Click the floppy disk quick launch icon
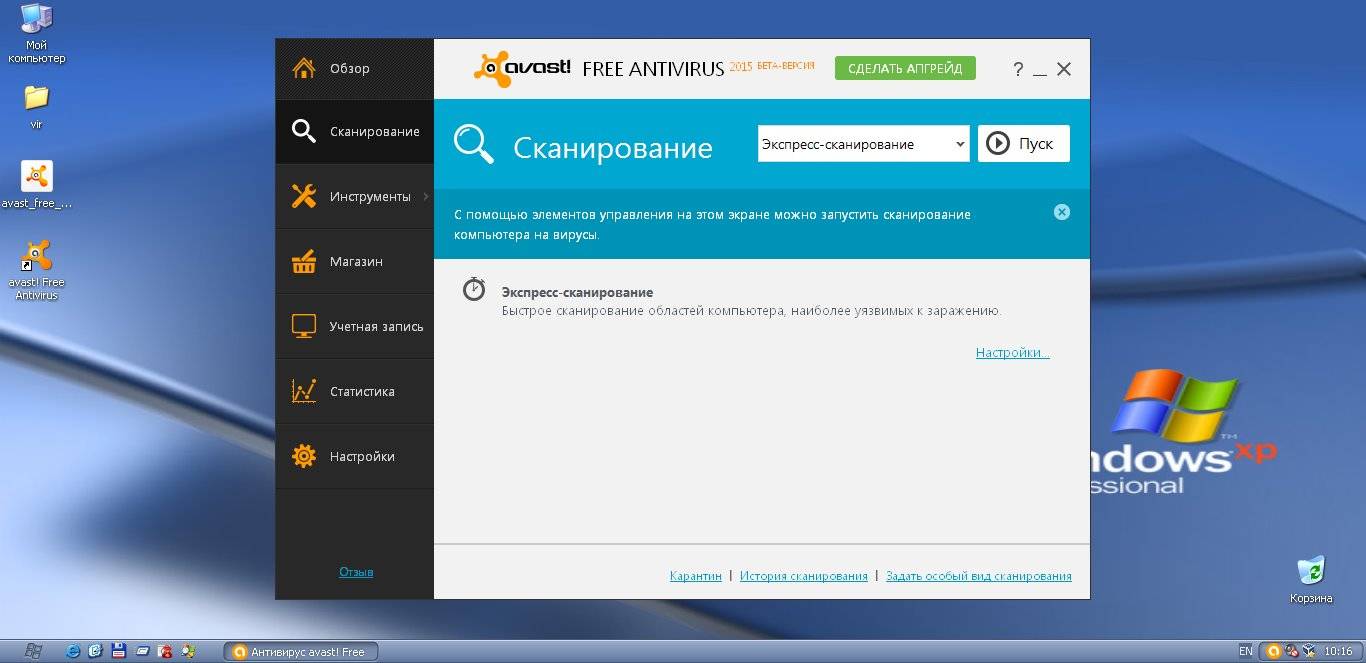The image size is (1366, 663). (118, 651)
